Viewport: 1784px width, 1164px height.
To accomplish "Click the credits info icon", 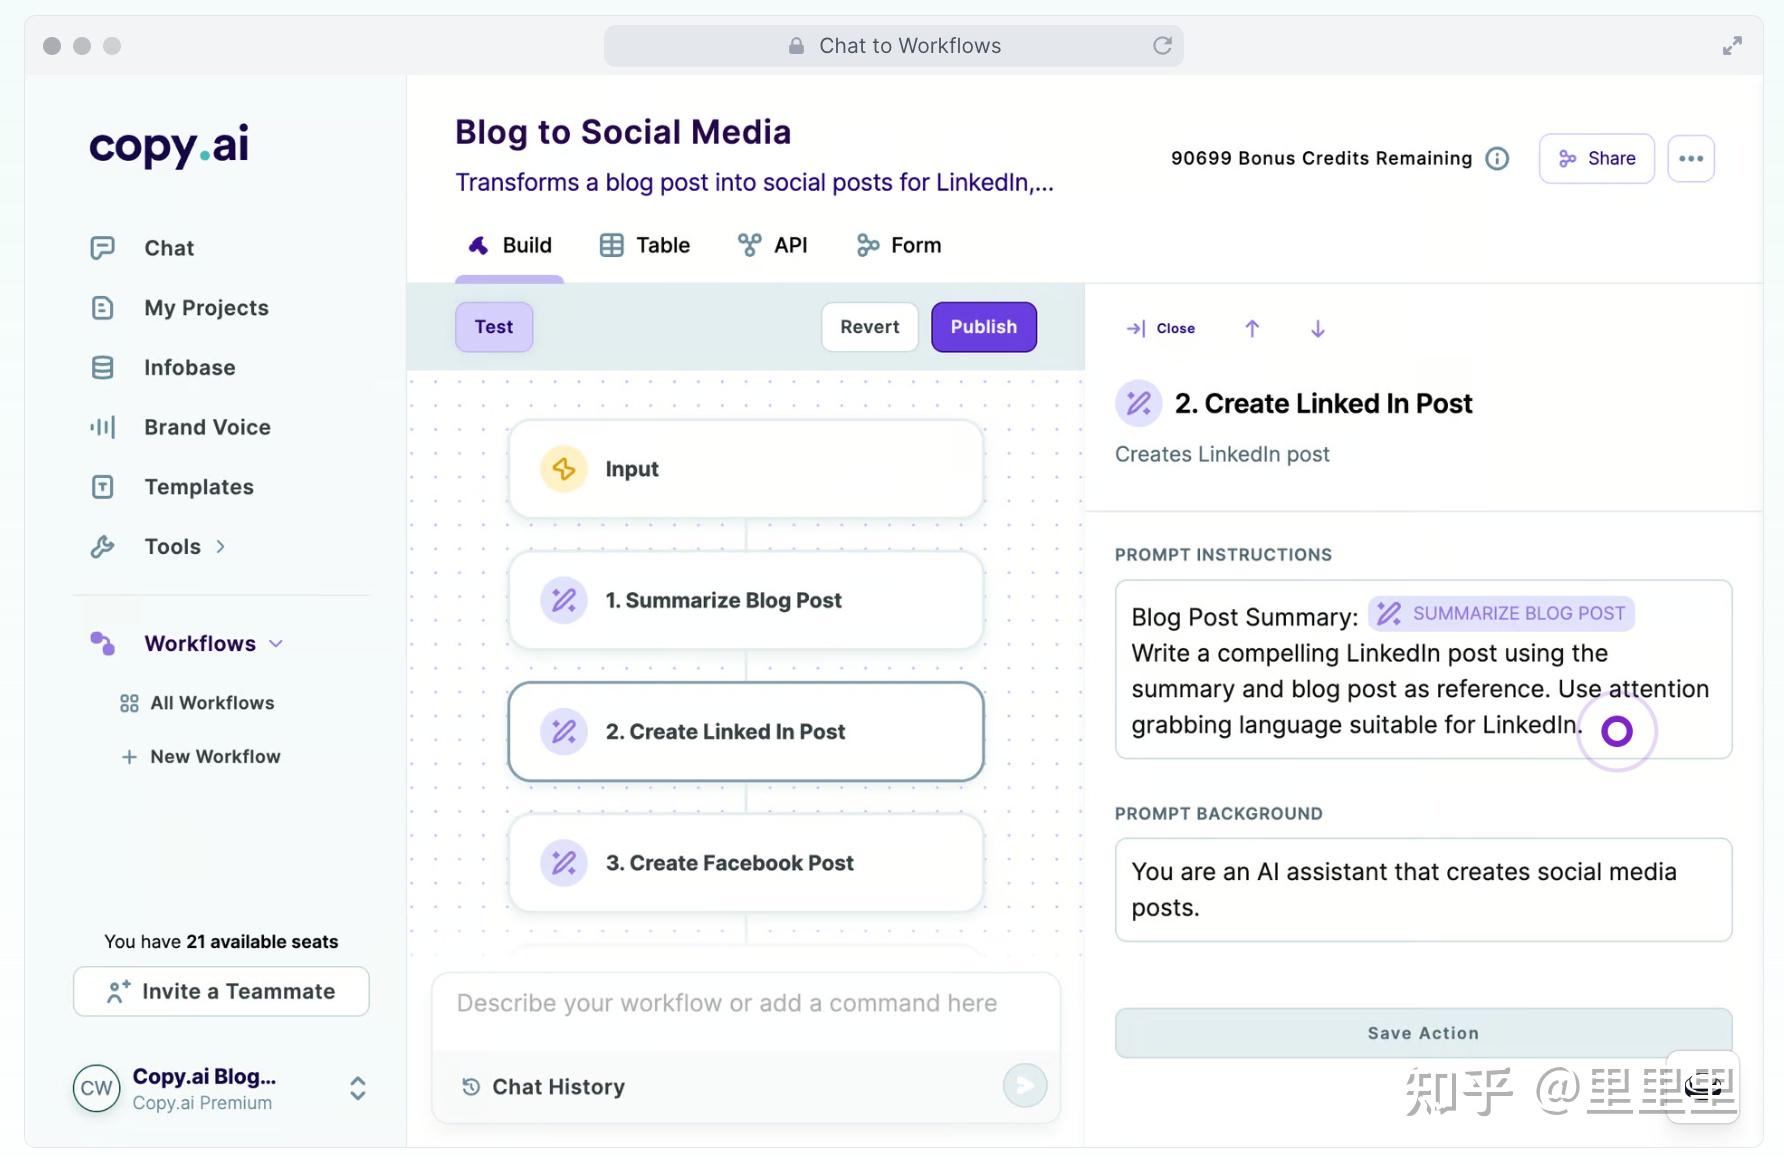I will click(1497, 159).
